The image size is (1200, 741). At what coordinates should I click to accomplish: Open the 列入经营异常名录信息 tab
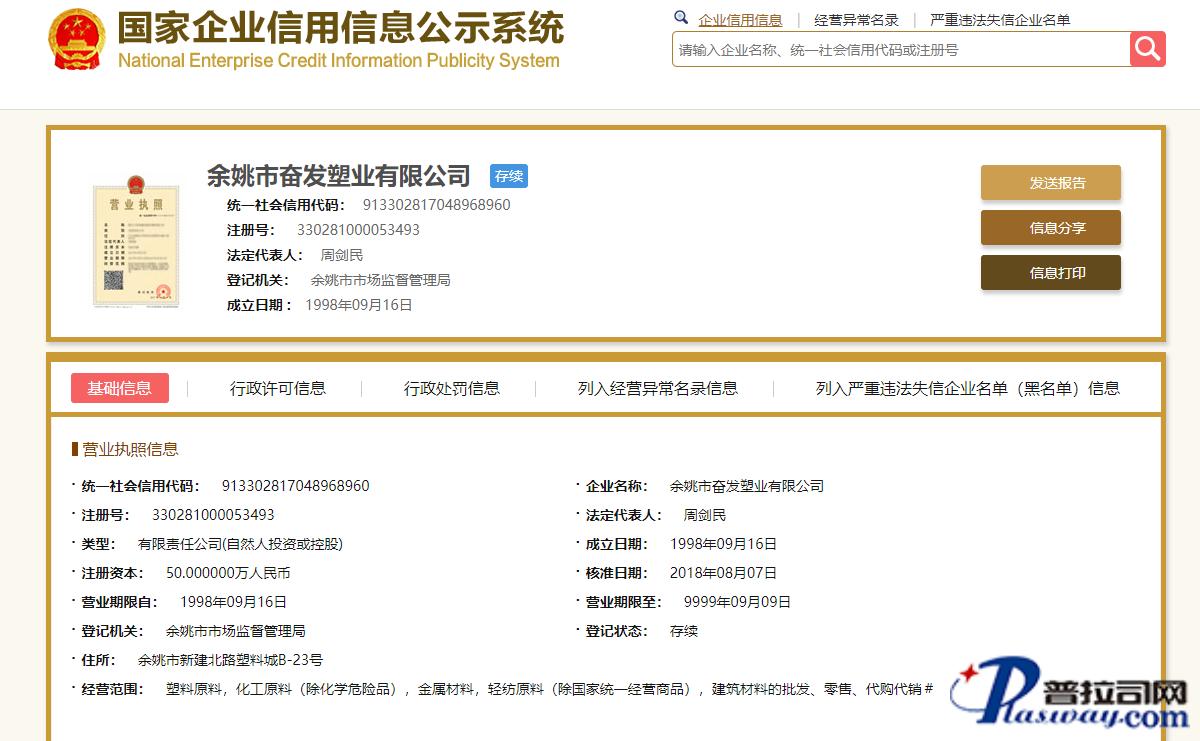658,388
